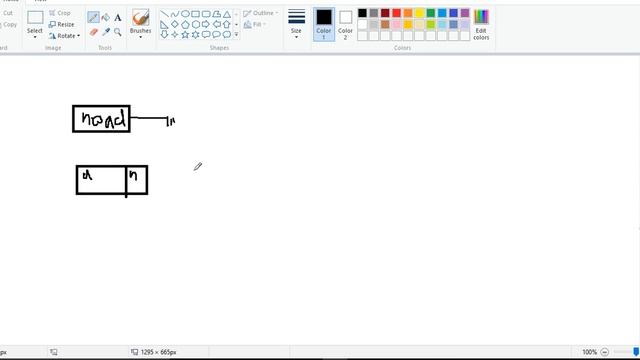
Task: Pick the orange color swatch
Action: click(x=408, y=13)
